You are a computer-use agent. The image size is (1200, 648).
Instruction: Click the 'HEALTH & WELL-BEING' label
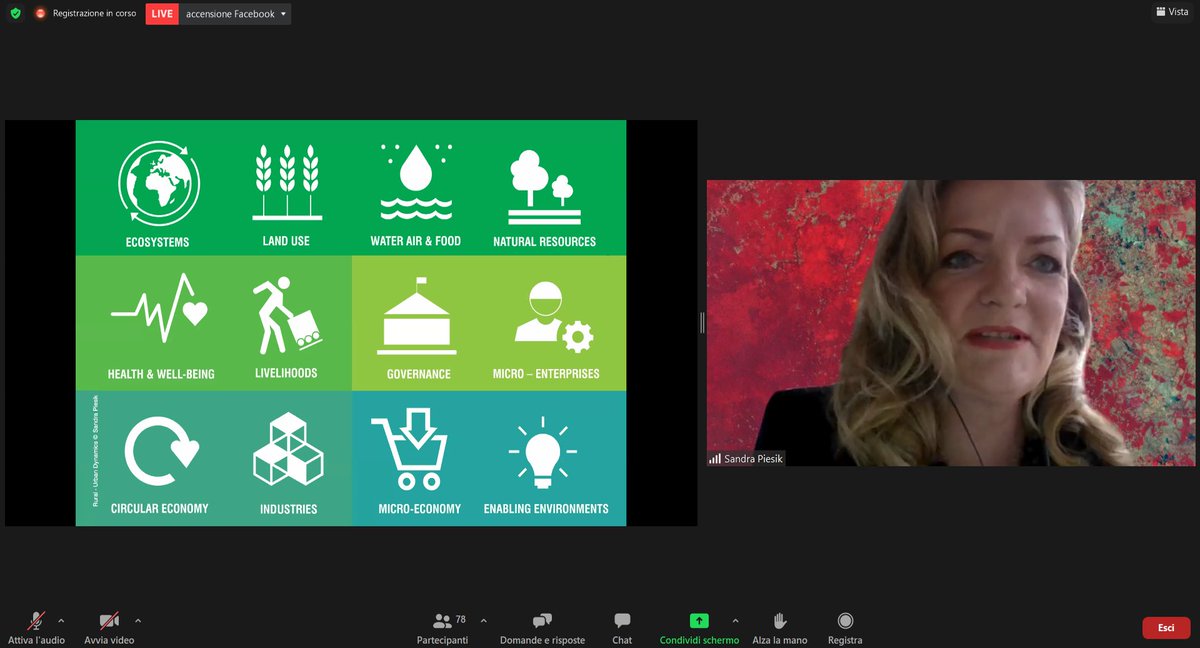[x=161, y=374]
